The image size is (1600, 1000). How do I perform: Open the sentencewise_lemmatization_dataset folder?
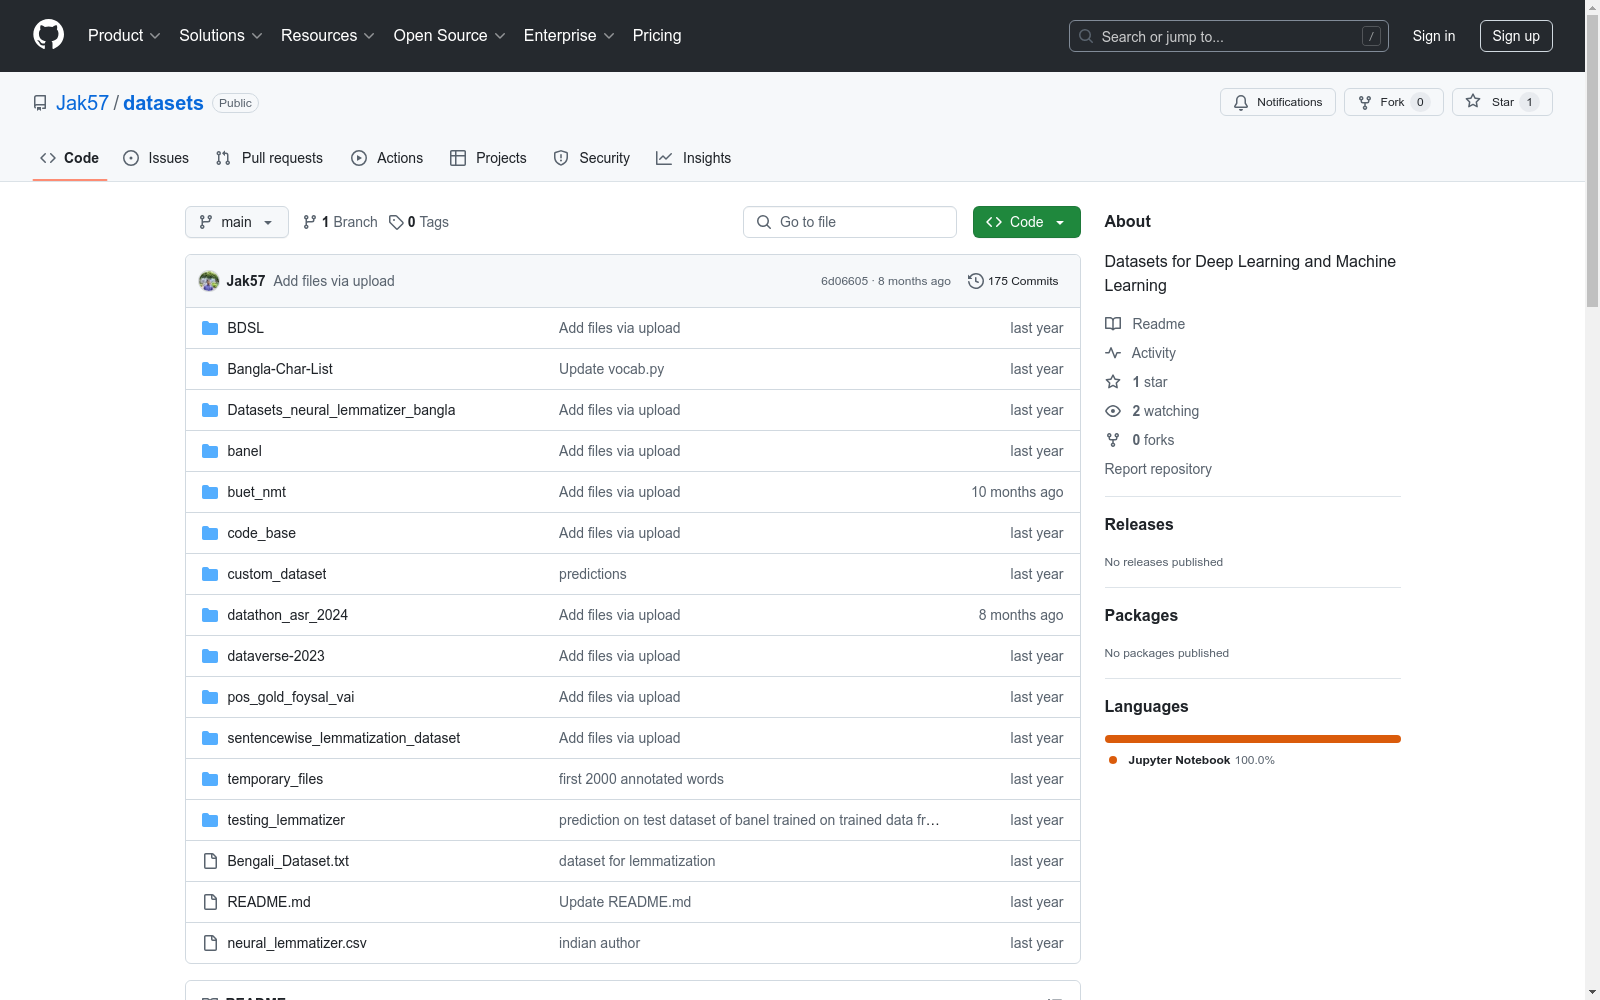(344, 738)
